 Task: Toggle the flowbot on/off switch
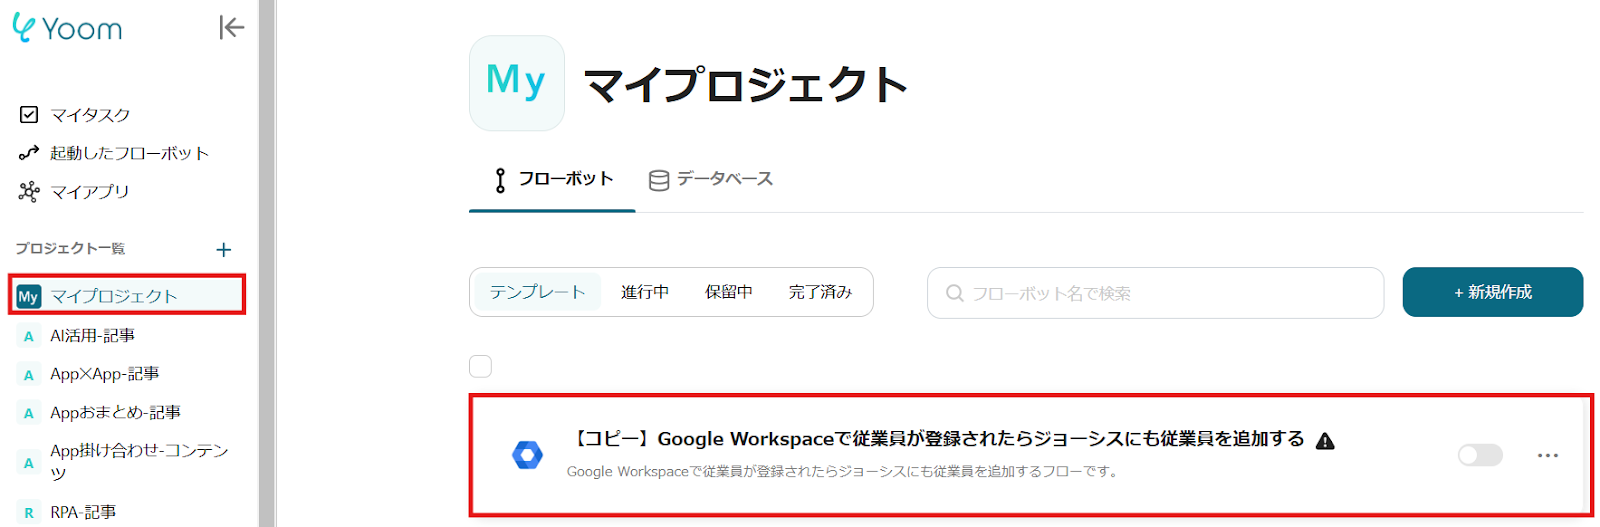(1480, 455)
